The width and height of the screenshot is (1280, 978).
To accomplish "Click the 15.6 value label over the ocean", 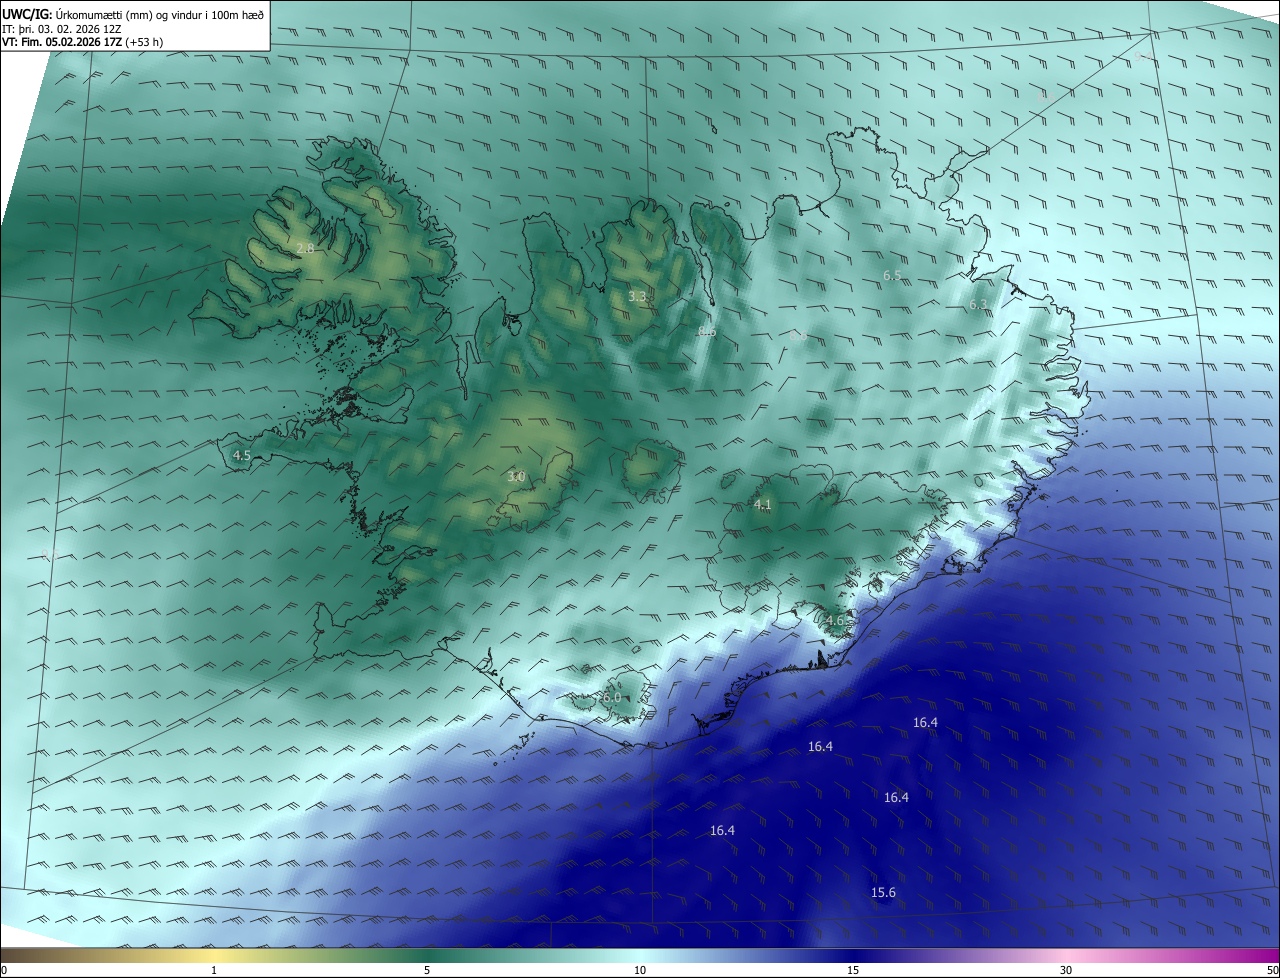I will click(883, 892).
